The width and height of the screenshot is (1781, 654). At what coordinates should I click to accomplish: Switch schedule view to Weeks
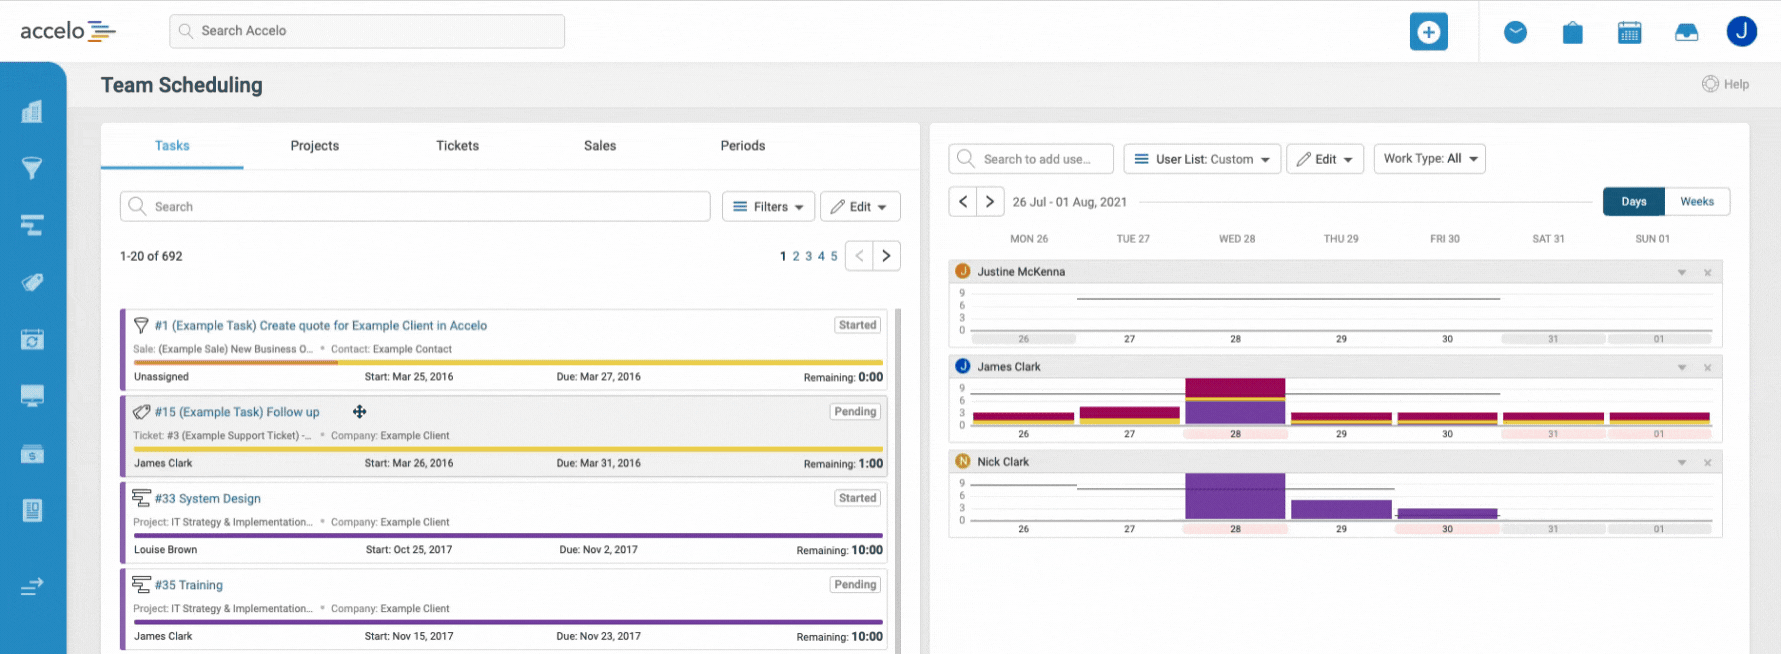(1696, 202)
